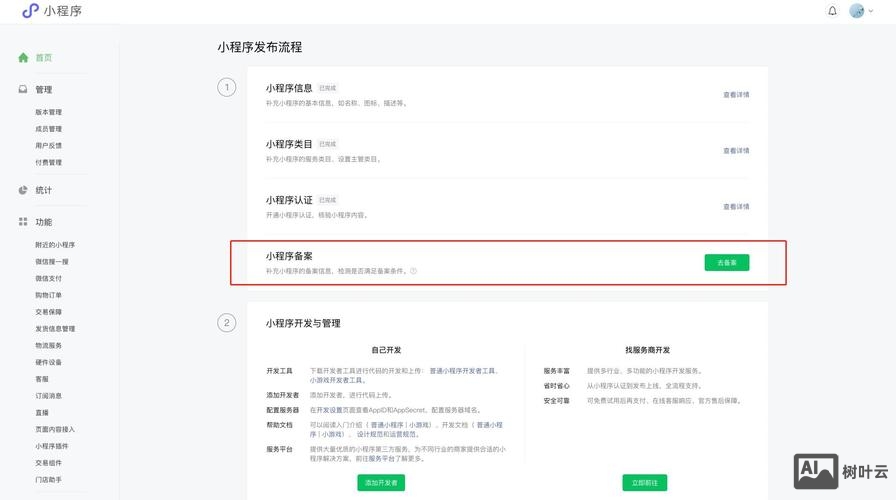Screen dimensions: 896x500
Task: Click the 已完成 tag beside 小程序认证
Action: (327, 200)
